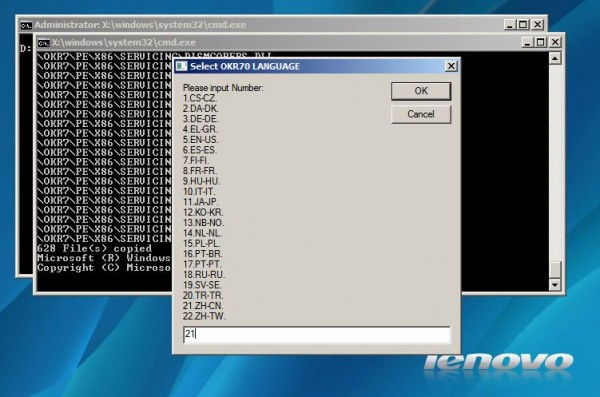
Task: Click the Lenovo logo on desktop
Action: pyautogui.click(x=499, y=362)
